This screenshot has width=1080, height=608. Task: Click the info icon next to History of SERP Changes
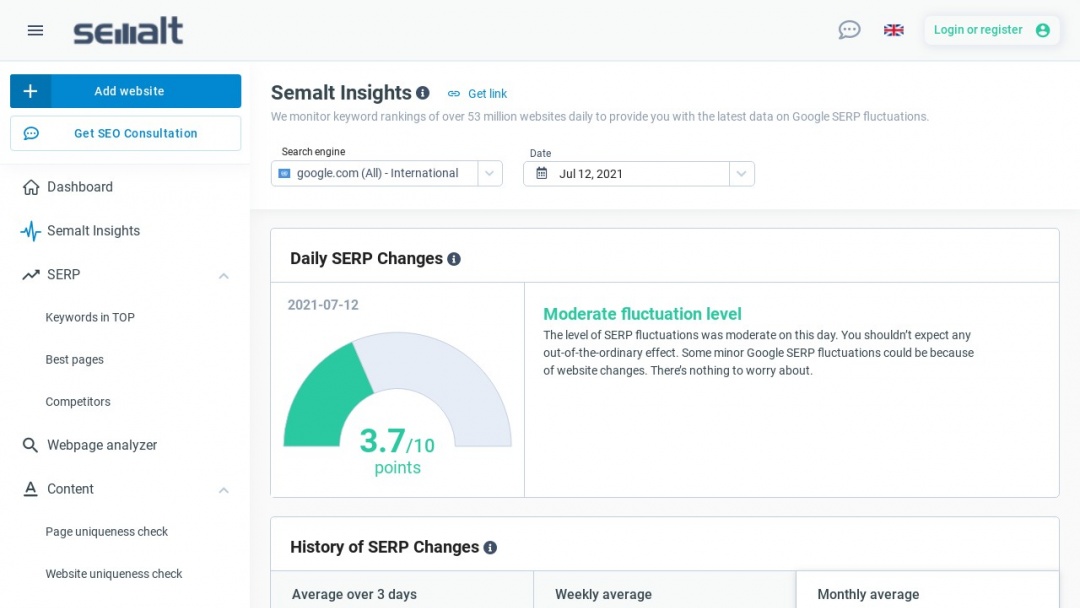pos(490,548)
